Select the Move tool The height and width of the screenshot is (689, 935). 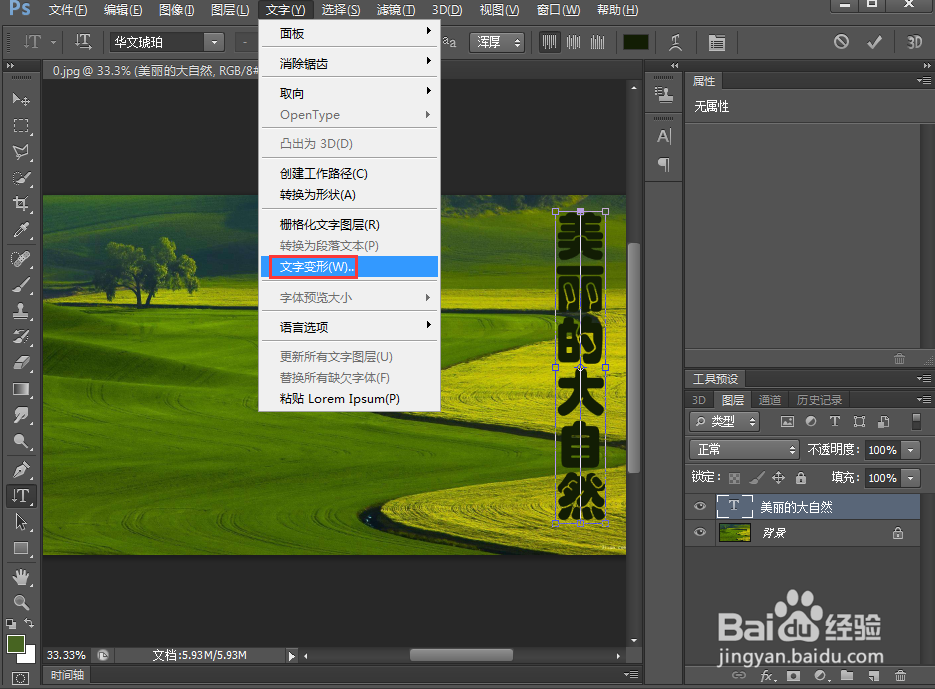pyautogui.click(x=22, y=99)
